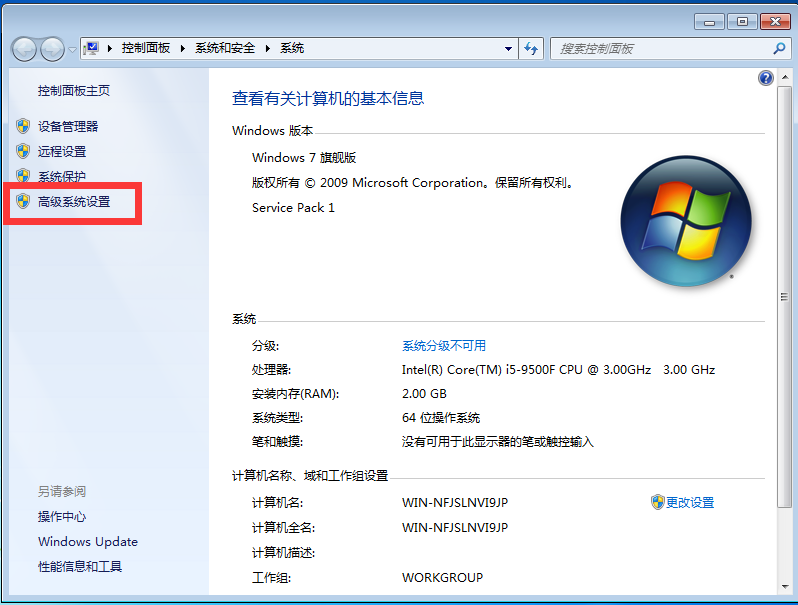Click the WORKGROUP value
The height and width of the screenshot is (605, 798).
point(442,578)
